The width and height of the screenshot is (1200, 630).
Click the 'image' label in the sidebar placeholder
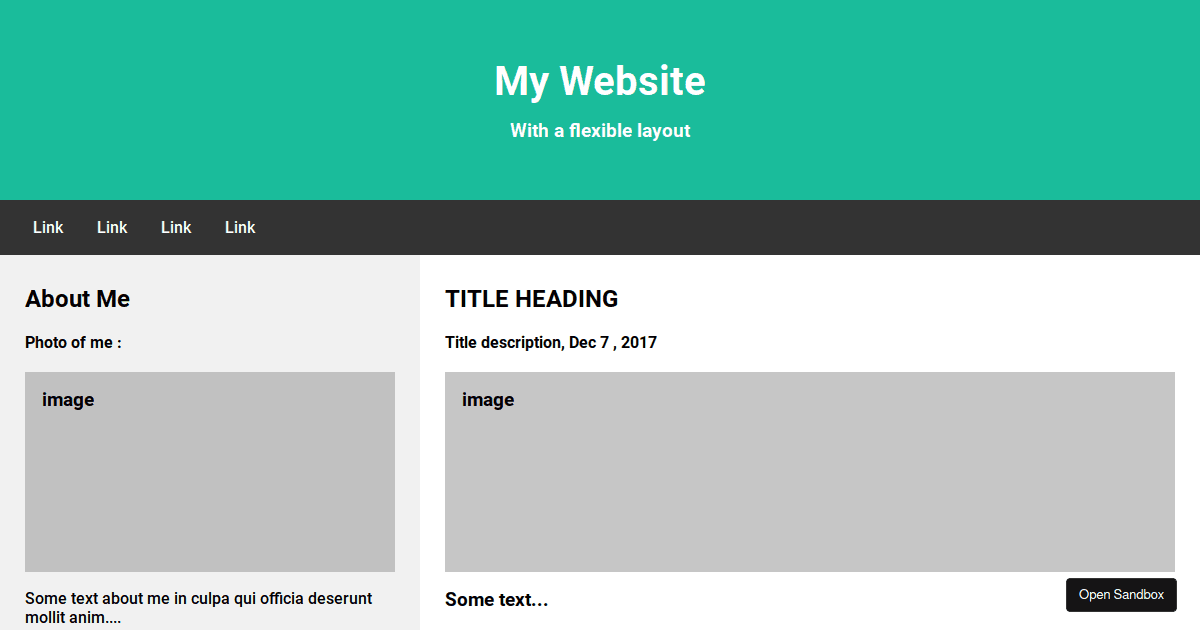(68, 400)
